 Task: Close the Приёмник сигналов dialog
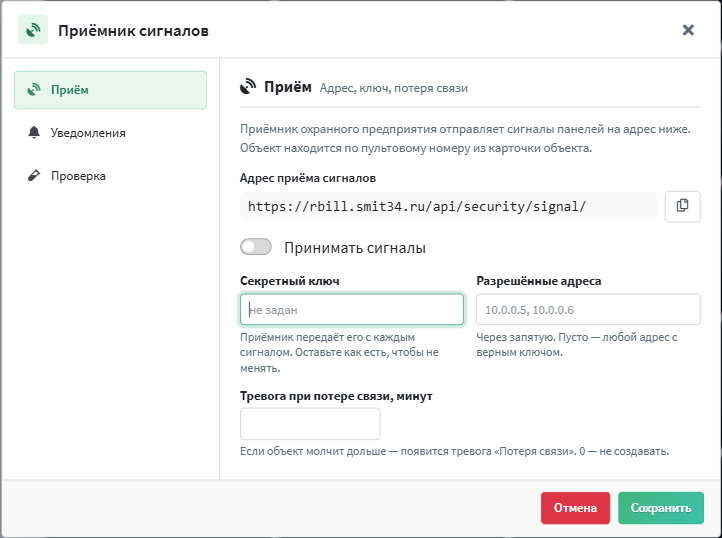point(688,30)
